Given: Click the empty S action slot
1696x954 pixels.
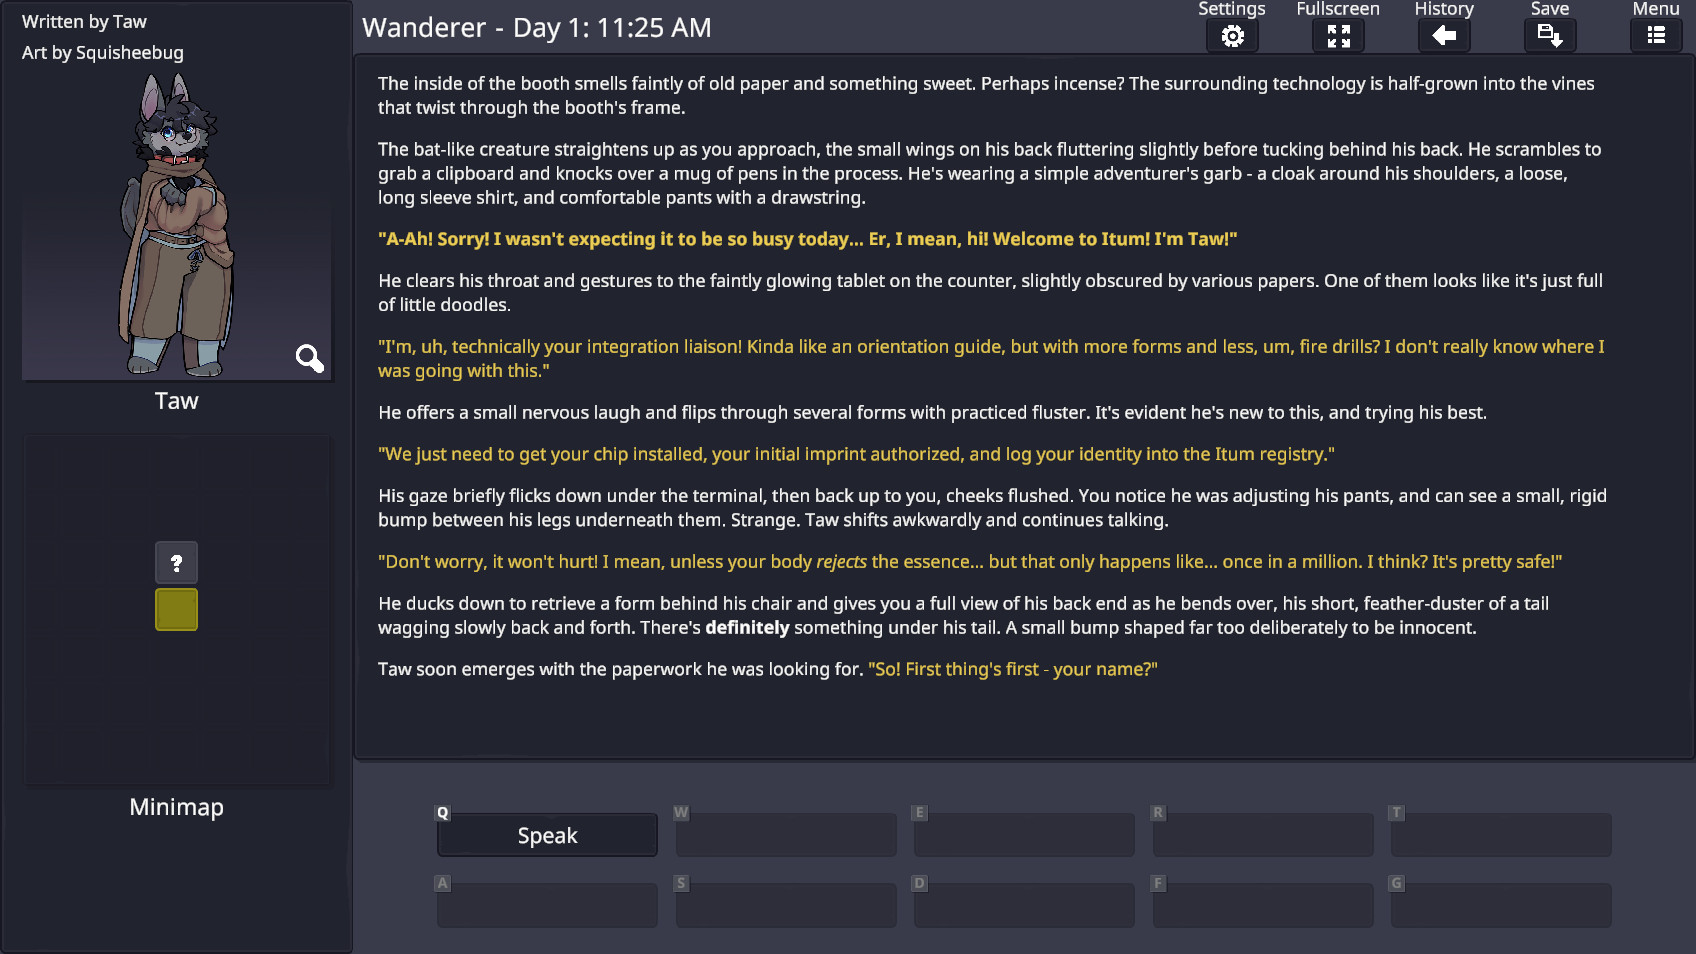Looking at the screenshot, I should (x=786, y=905).
